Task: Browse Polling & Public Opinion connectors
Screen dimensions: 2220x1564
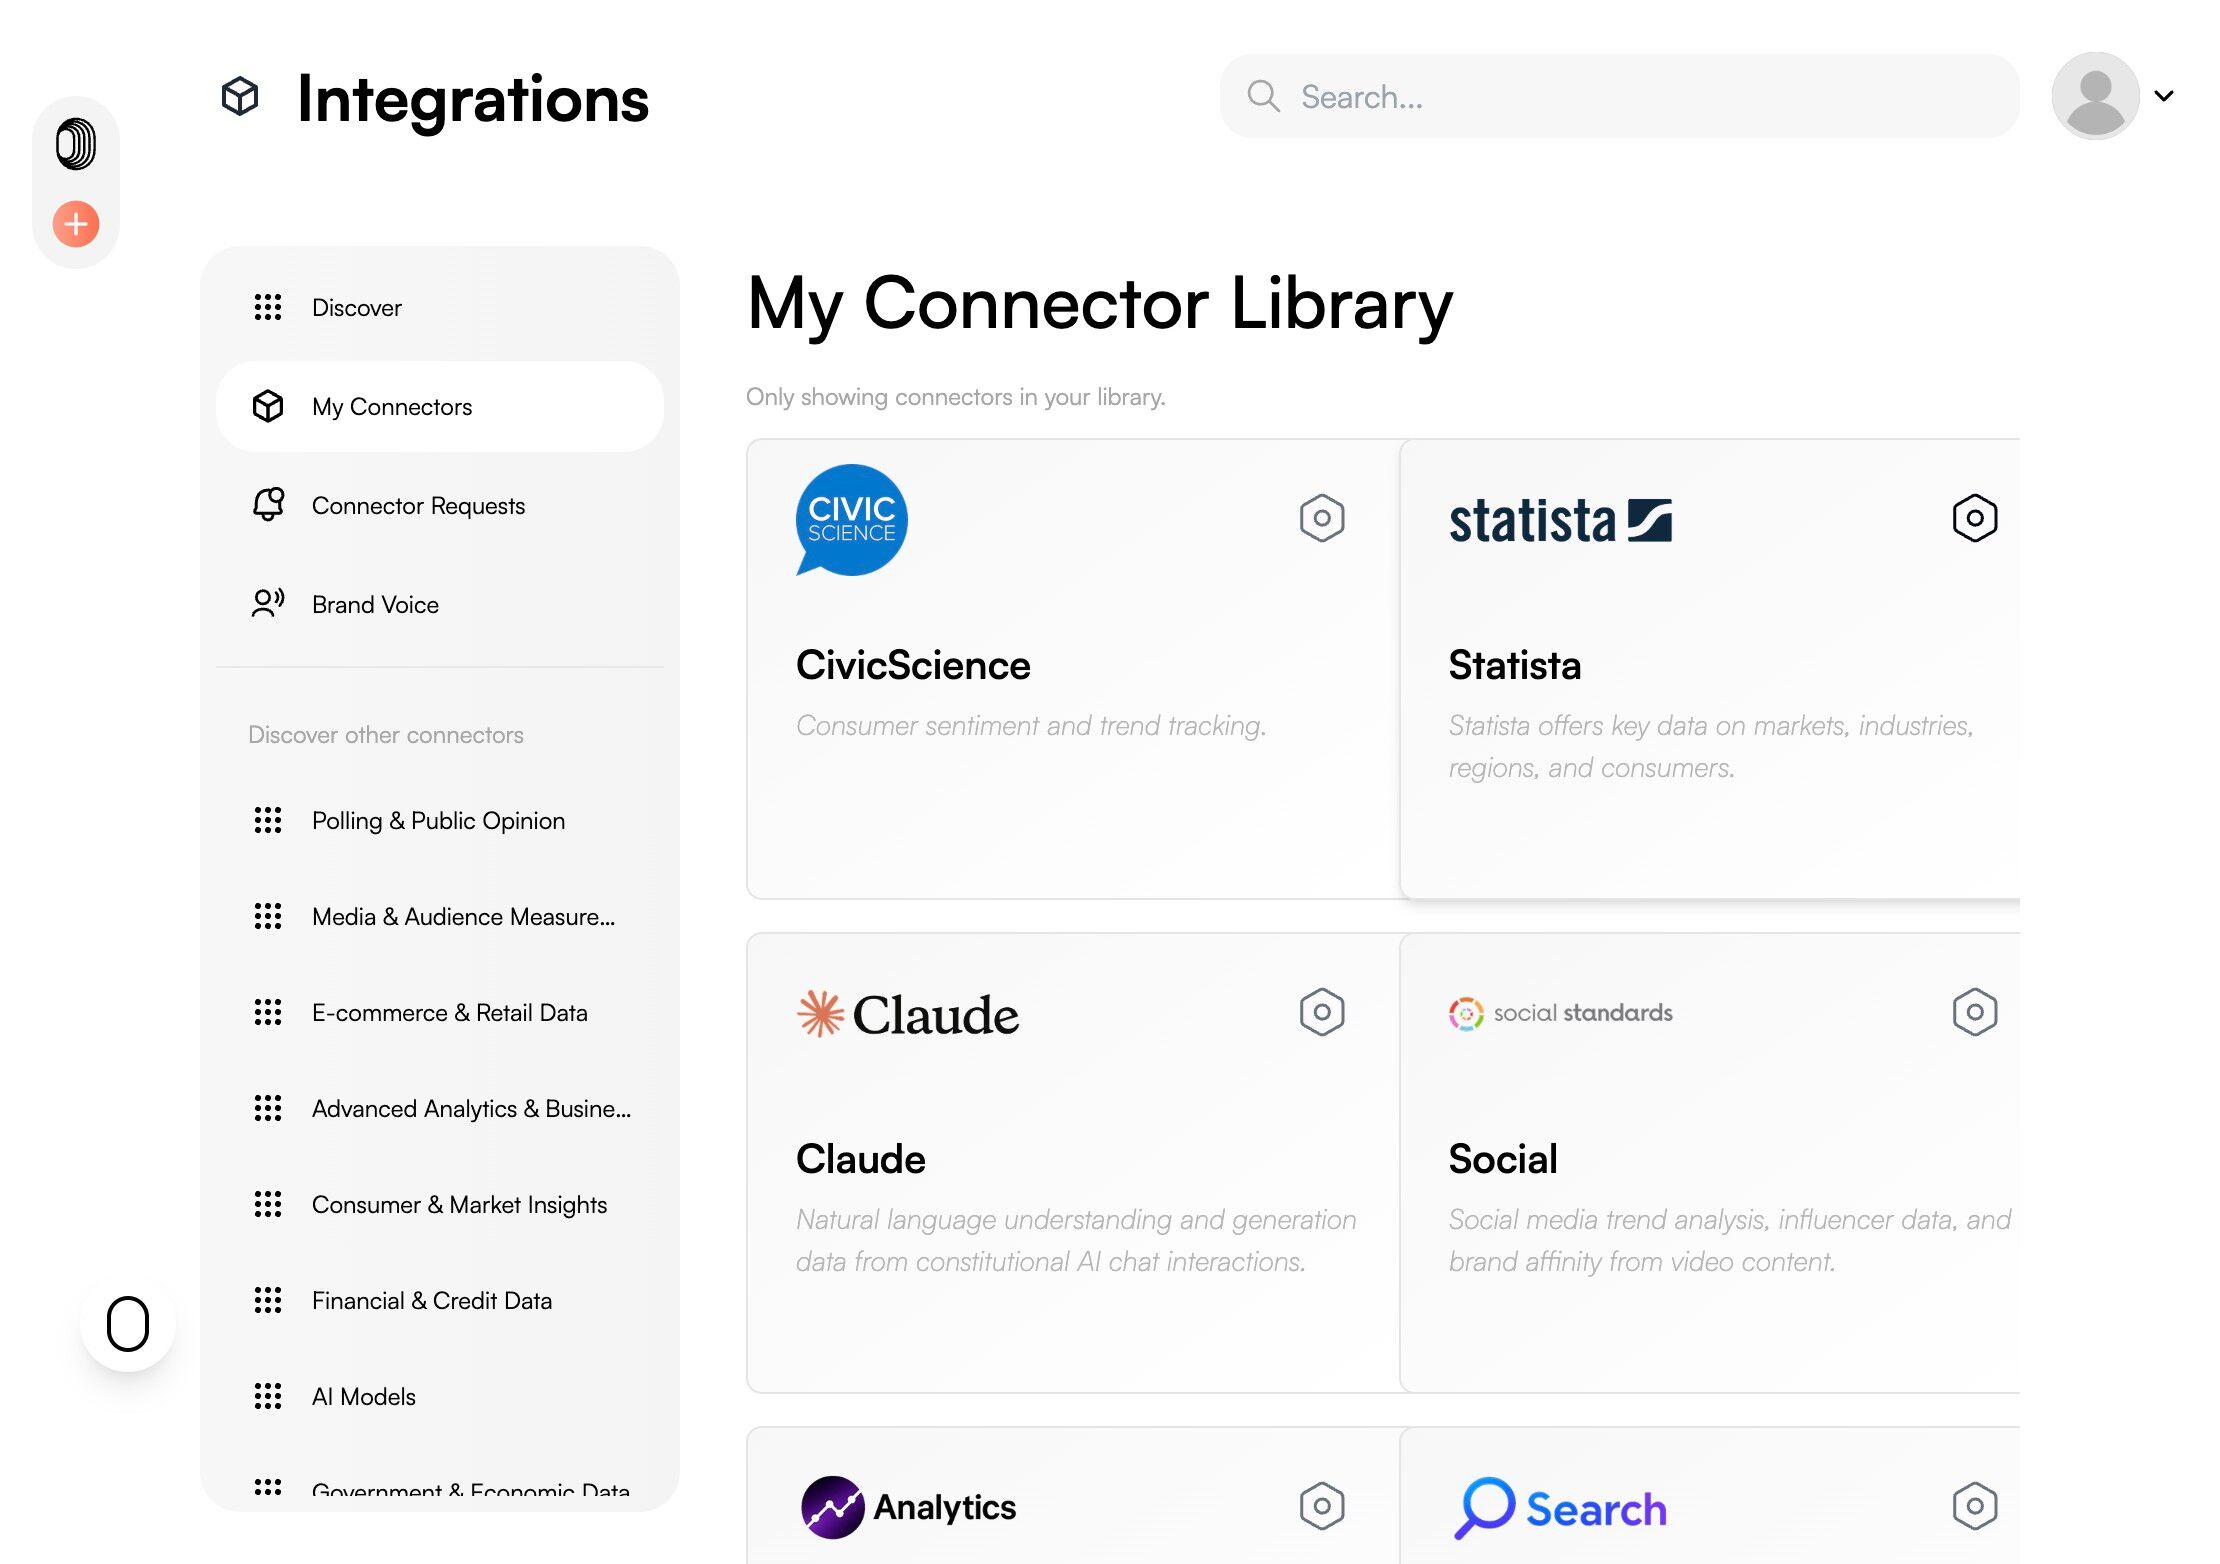Action: point(438,821)
